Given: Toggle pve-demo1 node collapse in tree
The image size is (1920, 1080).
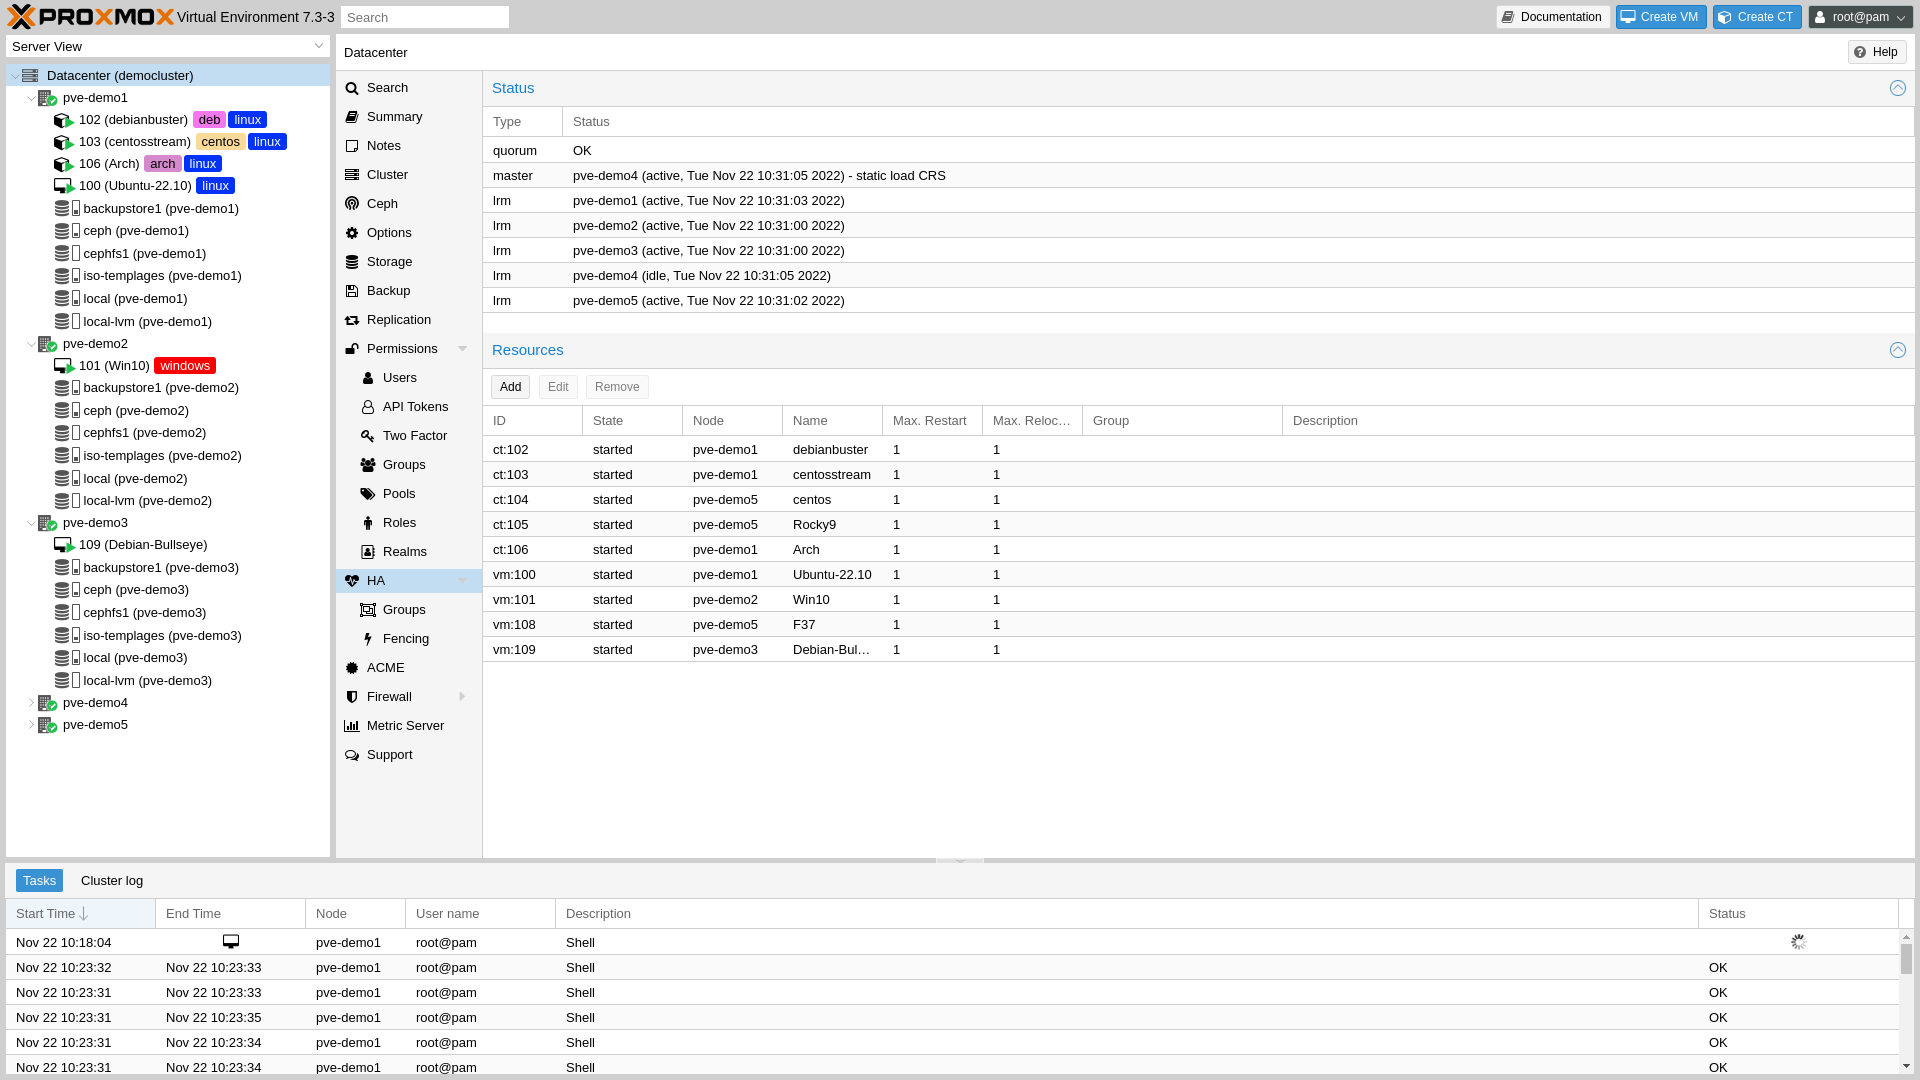Looking at the screenshot, I should pos(29,96).
